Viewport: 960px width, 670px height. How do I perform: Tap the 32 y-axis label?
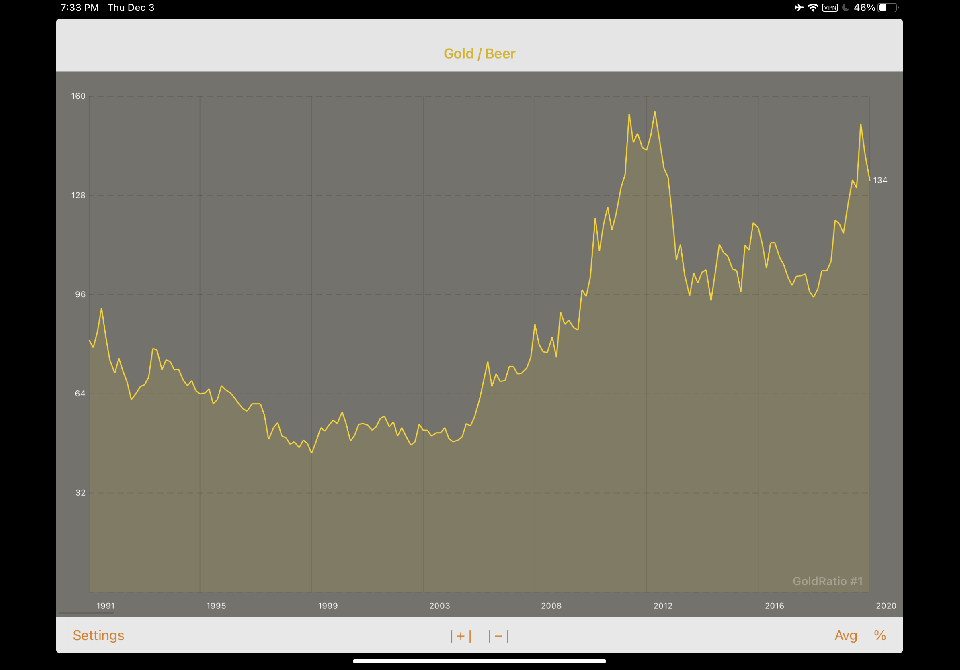tap(80, 492)
